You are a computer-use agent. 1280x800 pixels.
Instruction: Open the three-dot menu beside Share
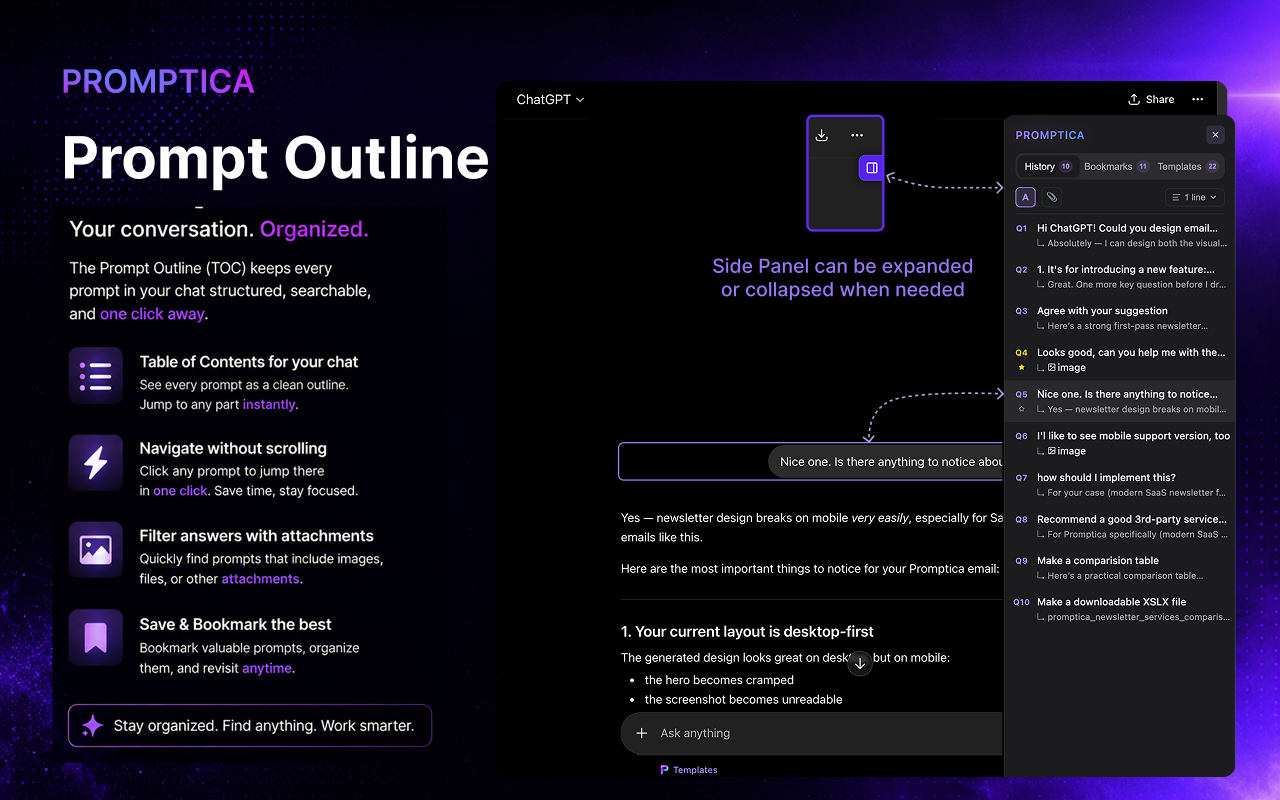tap(1197, 99)
